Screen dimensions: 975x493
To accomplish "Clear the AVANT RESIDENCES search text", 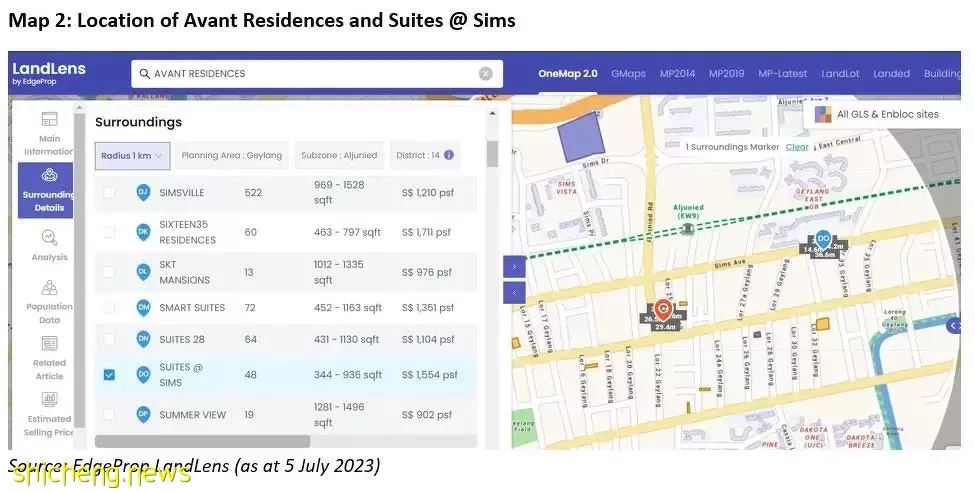I will 486,73.
